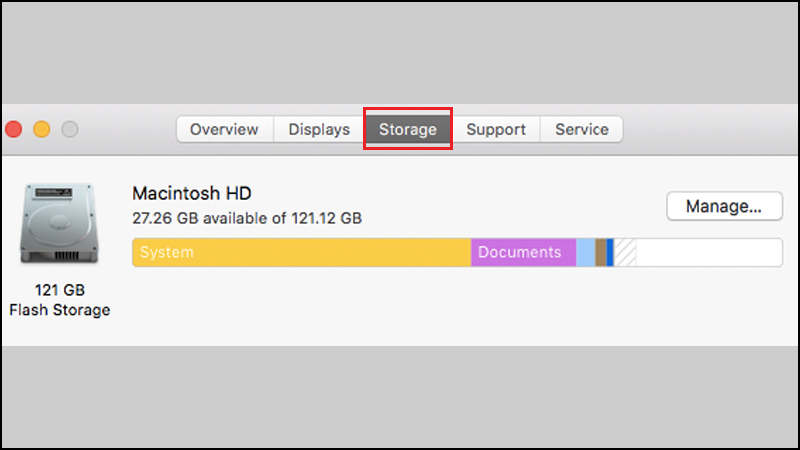The height and width of the screenshot is (450, 800).
Task: Click the gray disabled zoom window button
Action: point(70,129)
